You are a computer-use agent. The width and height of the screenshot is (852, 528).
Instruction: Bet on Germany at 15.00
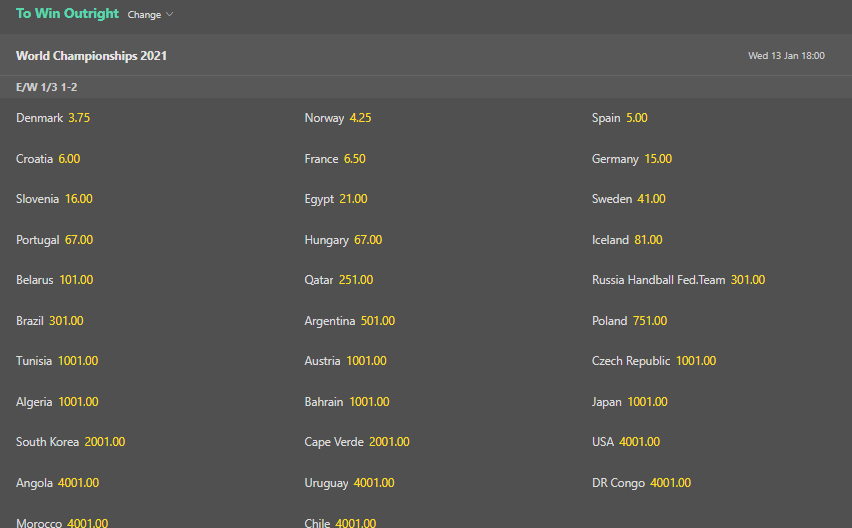click(x=632, y=159)
